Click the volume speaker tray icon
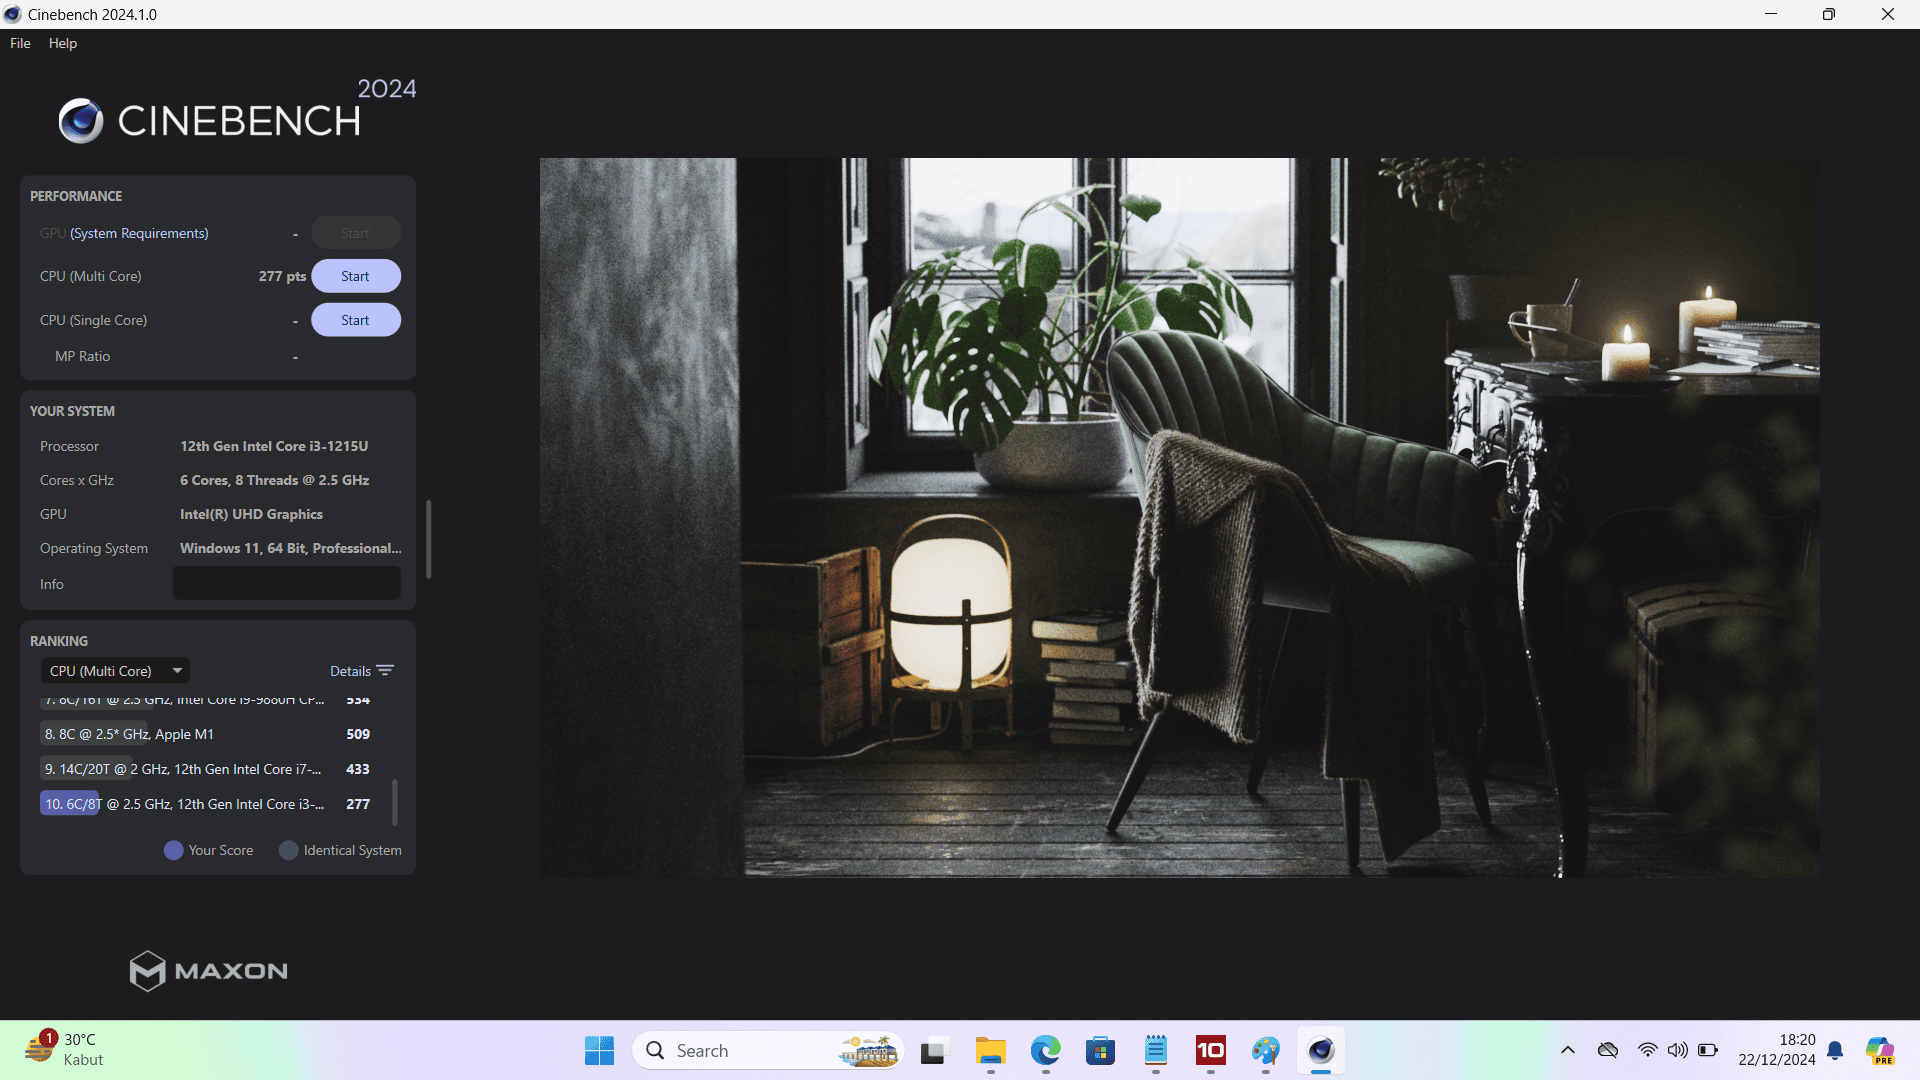 tap(1677, 1050)
